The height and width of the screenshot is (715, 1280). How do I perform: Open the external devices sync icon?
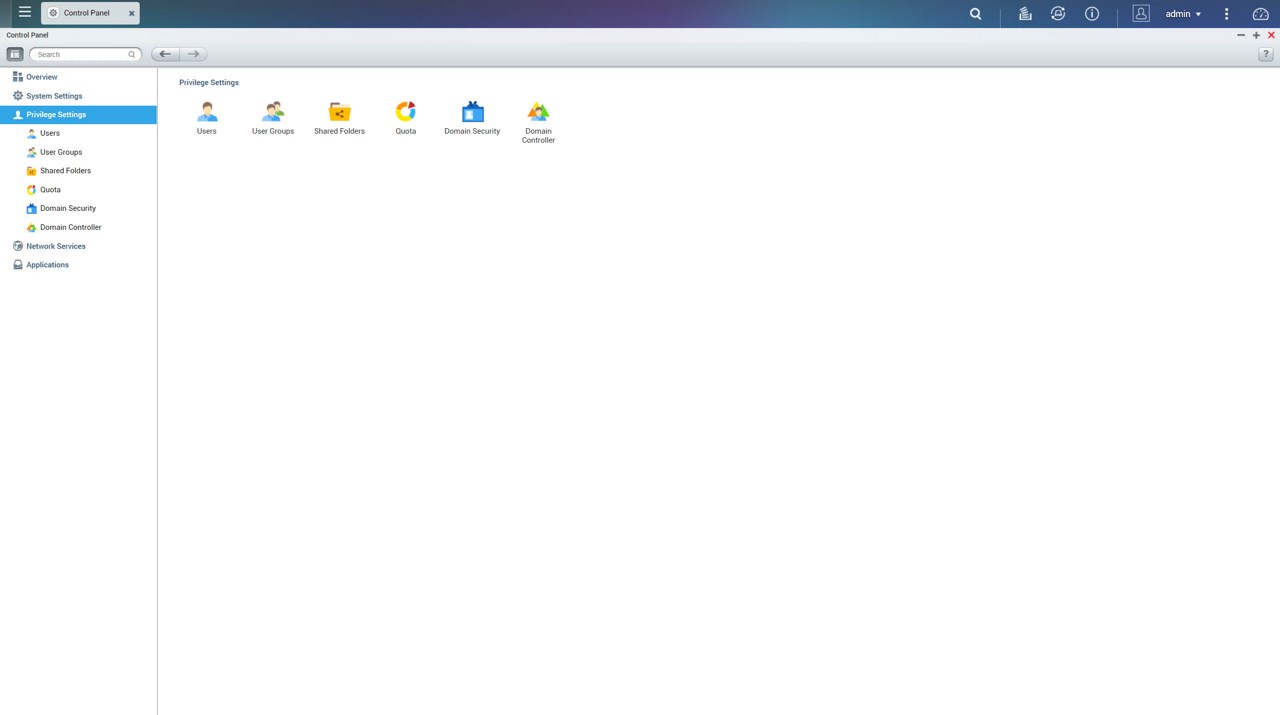pos(1058,14)
